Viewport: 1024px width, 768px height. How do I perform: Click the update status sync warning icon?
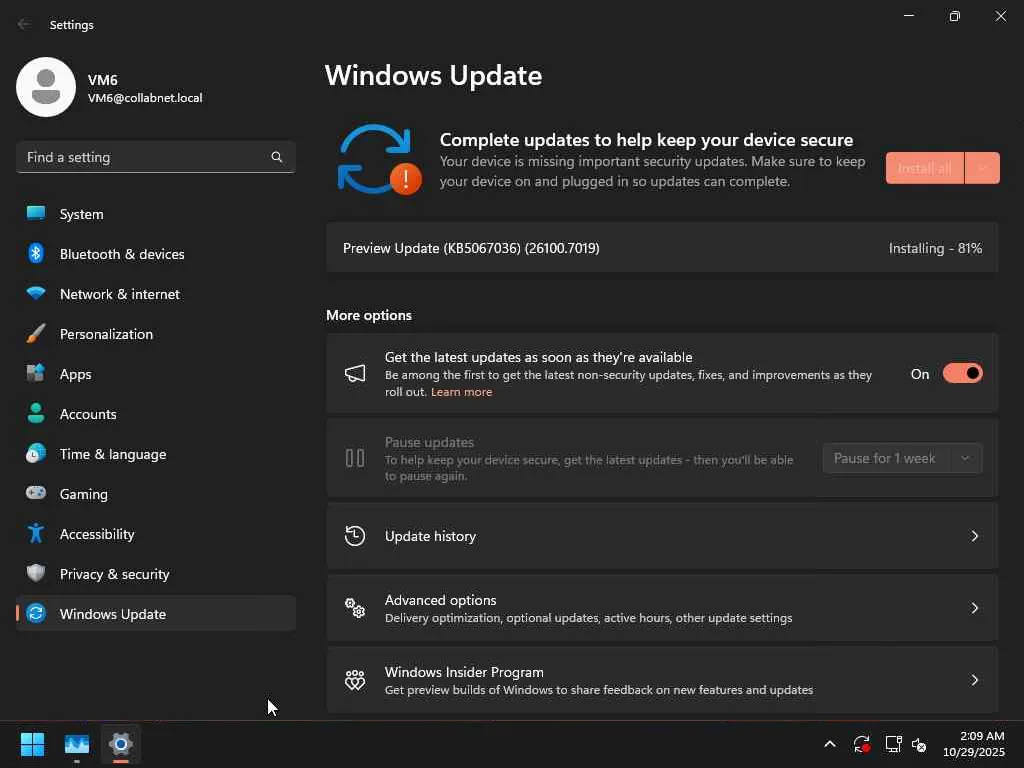[379, 160]
